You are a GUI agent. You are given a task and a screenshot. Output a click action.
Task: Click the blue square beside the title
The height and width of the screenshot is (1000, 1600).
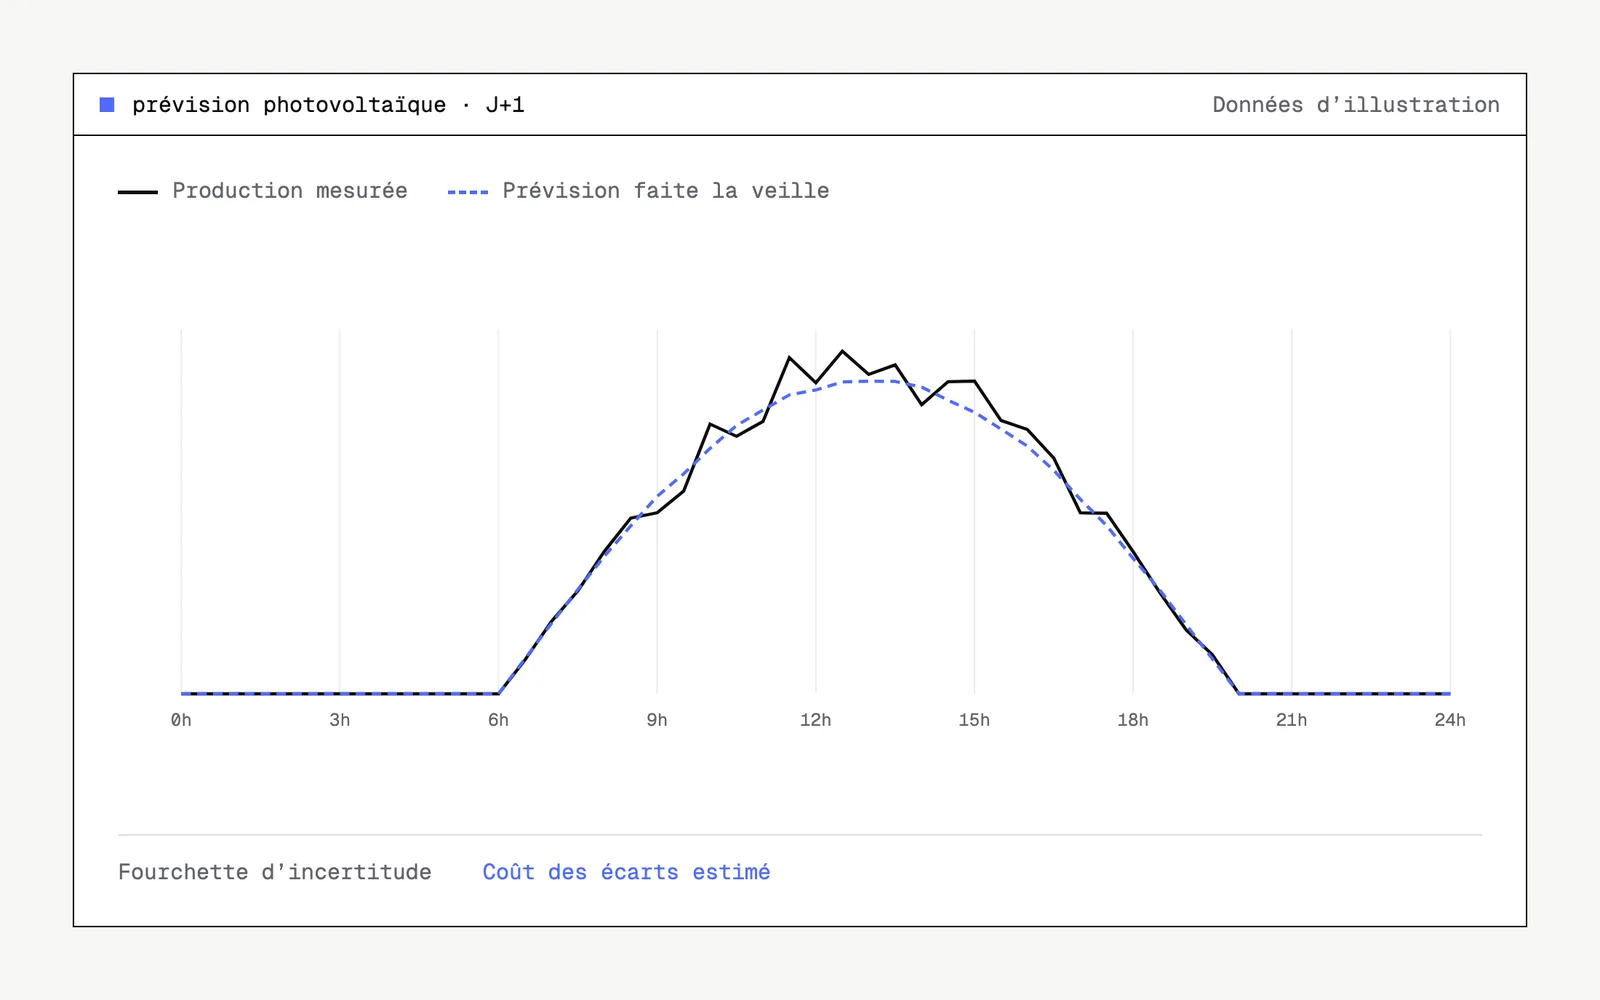[107, 105]
